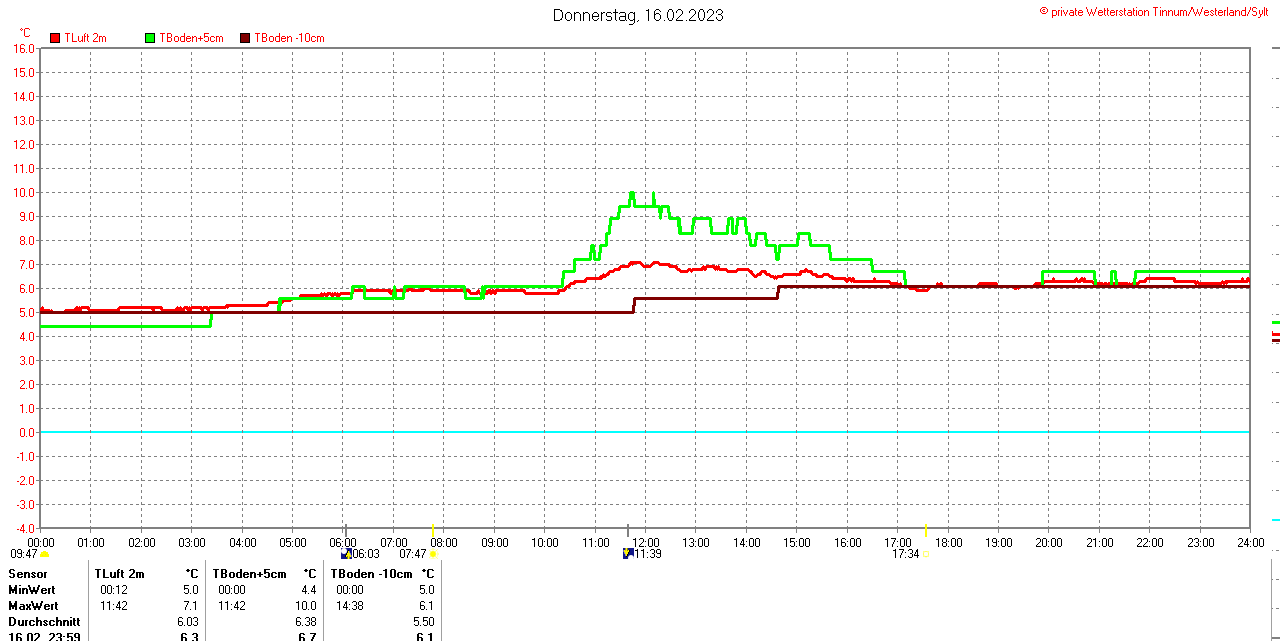Screen dimensions: 1280x641
Task: Click the sunset icon beside 17:34
Action: click(x=926, y=554)
